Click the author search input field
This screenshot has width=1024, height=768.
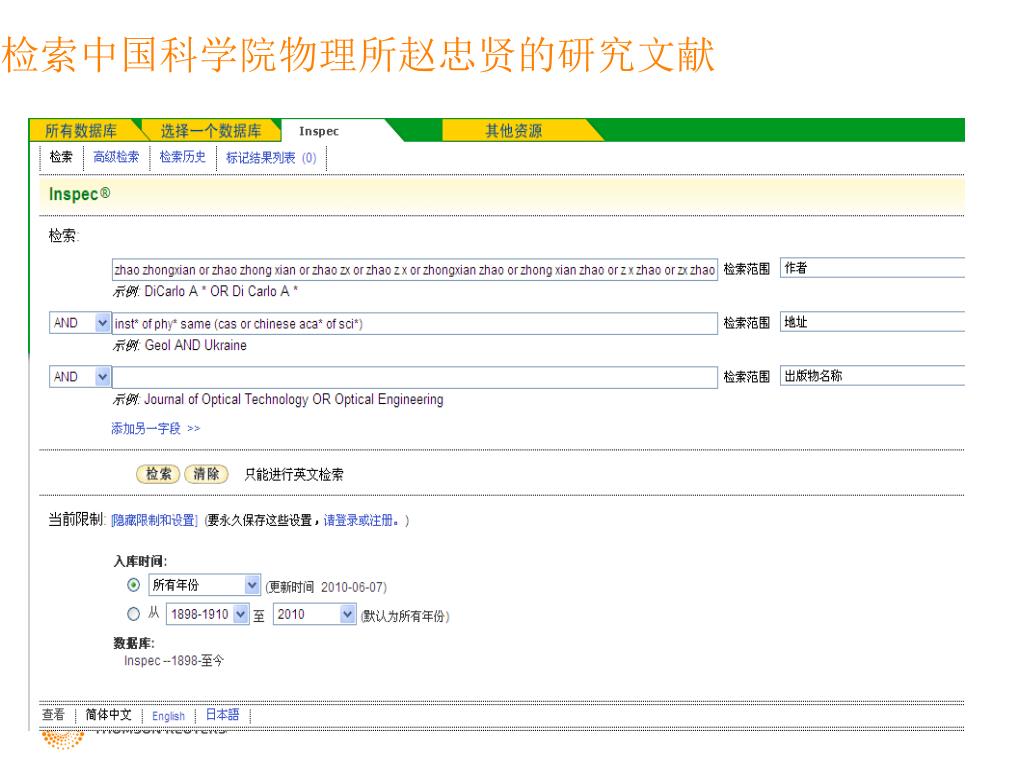(x=415, y=270)
